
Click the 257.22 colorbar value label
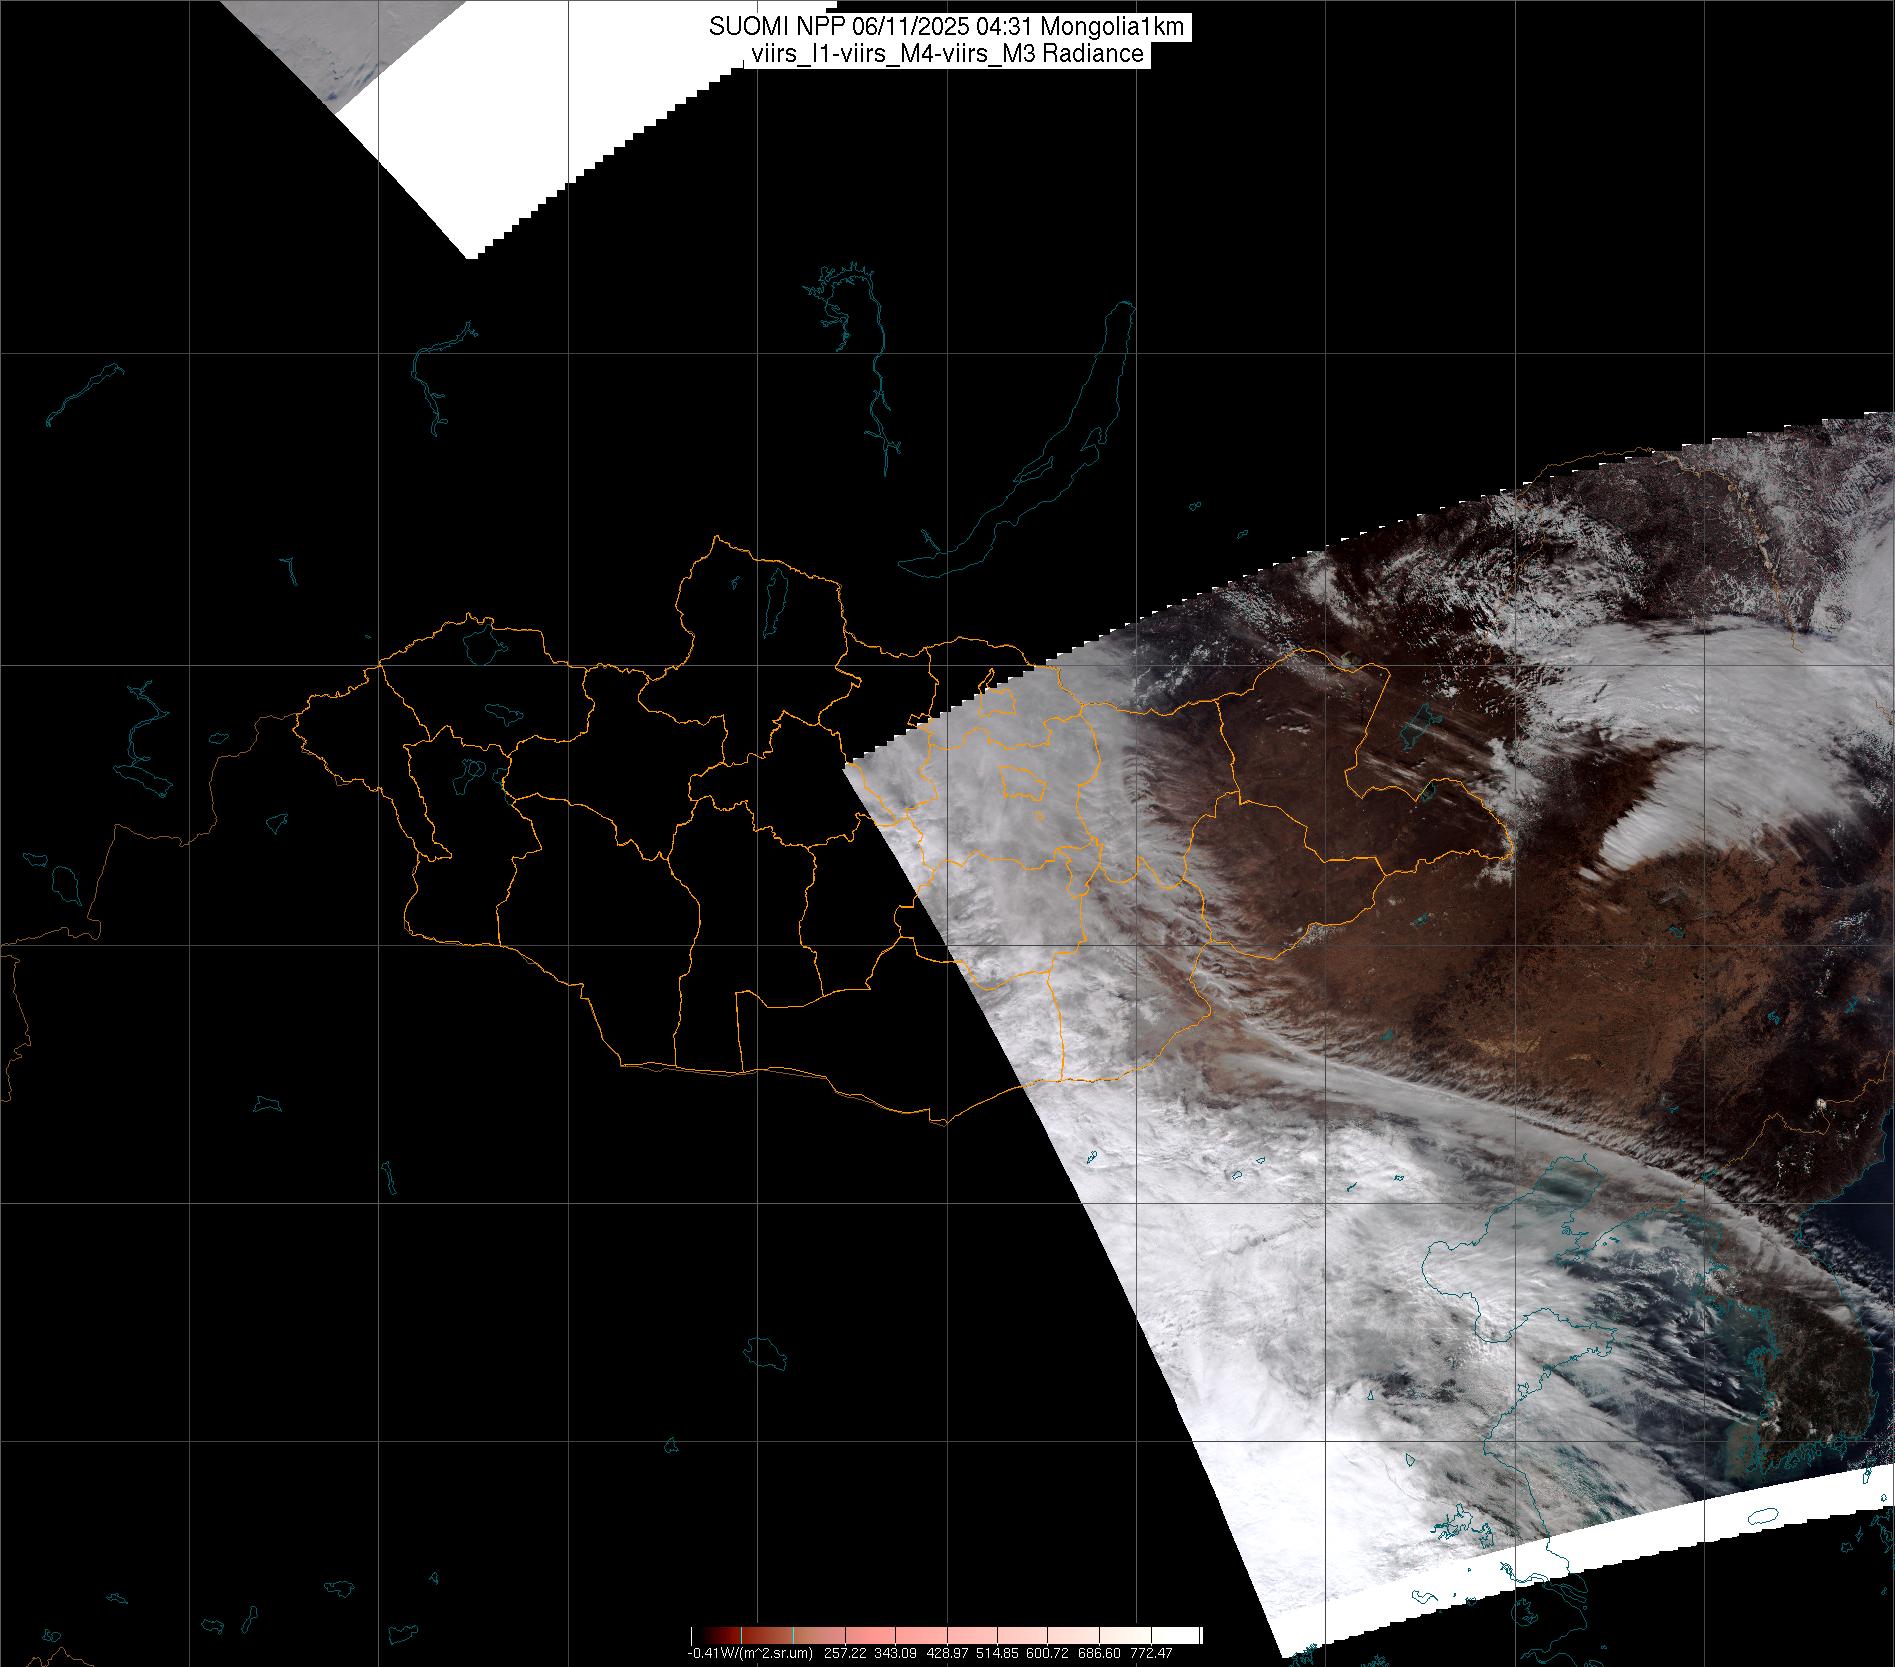point(845,1653)
